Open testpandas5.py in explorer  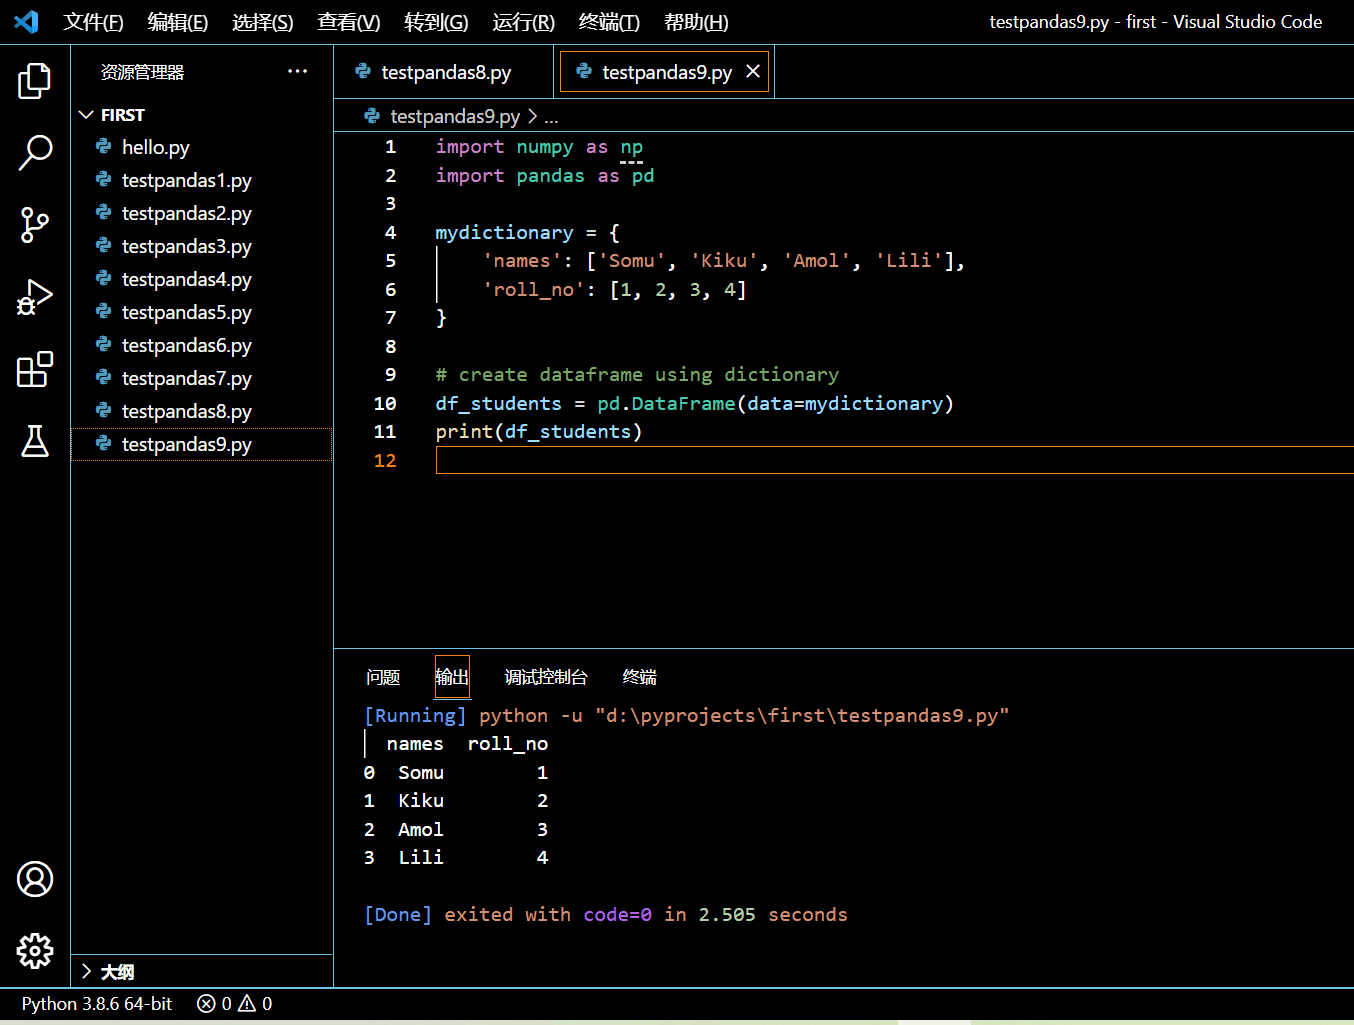click(202, 312)
